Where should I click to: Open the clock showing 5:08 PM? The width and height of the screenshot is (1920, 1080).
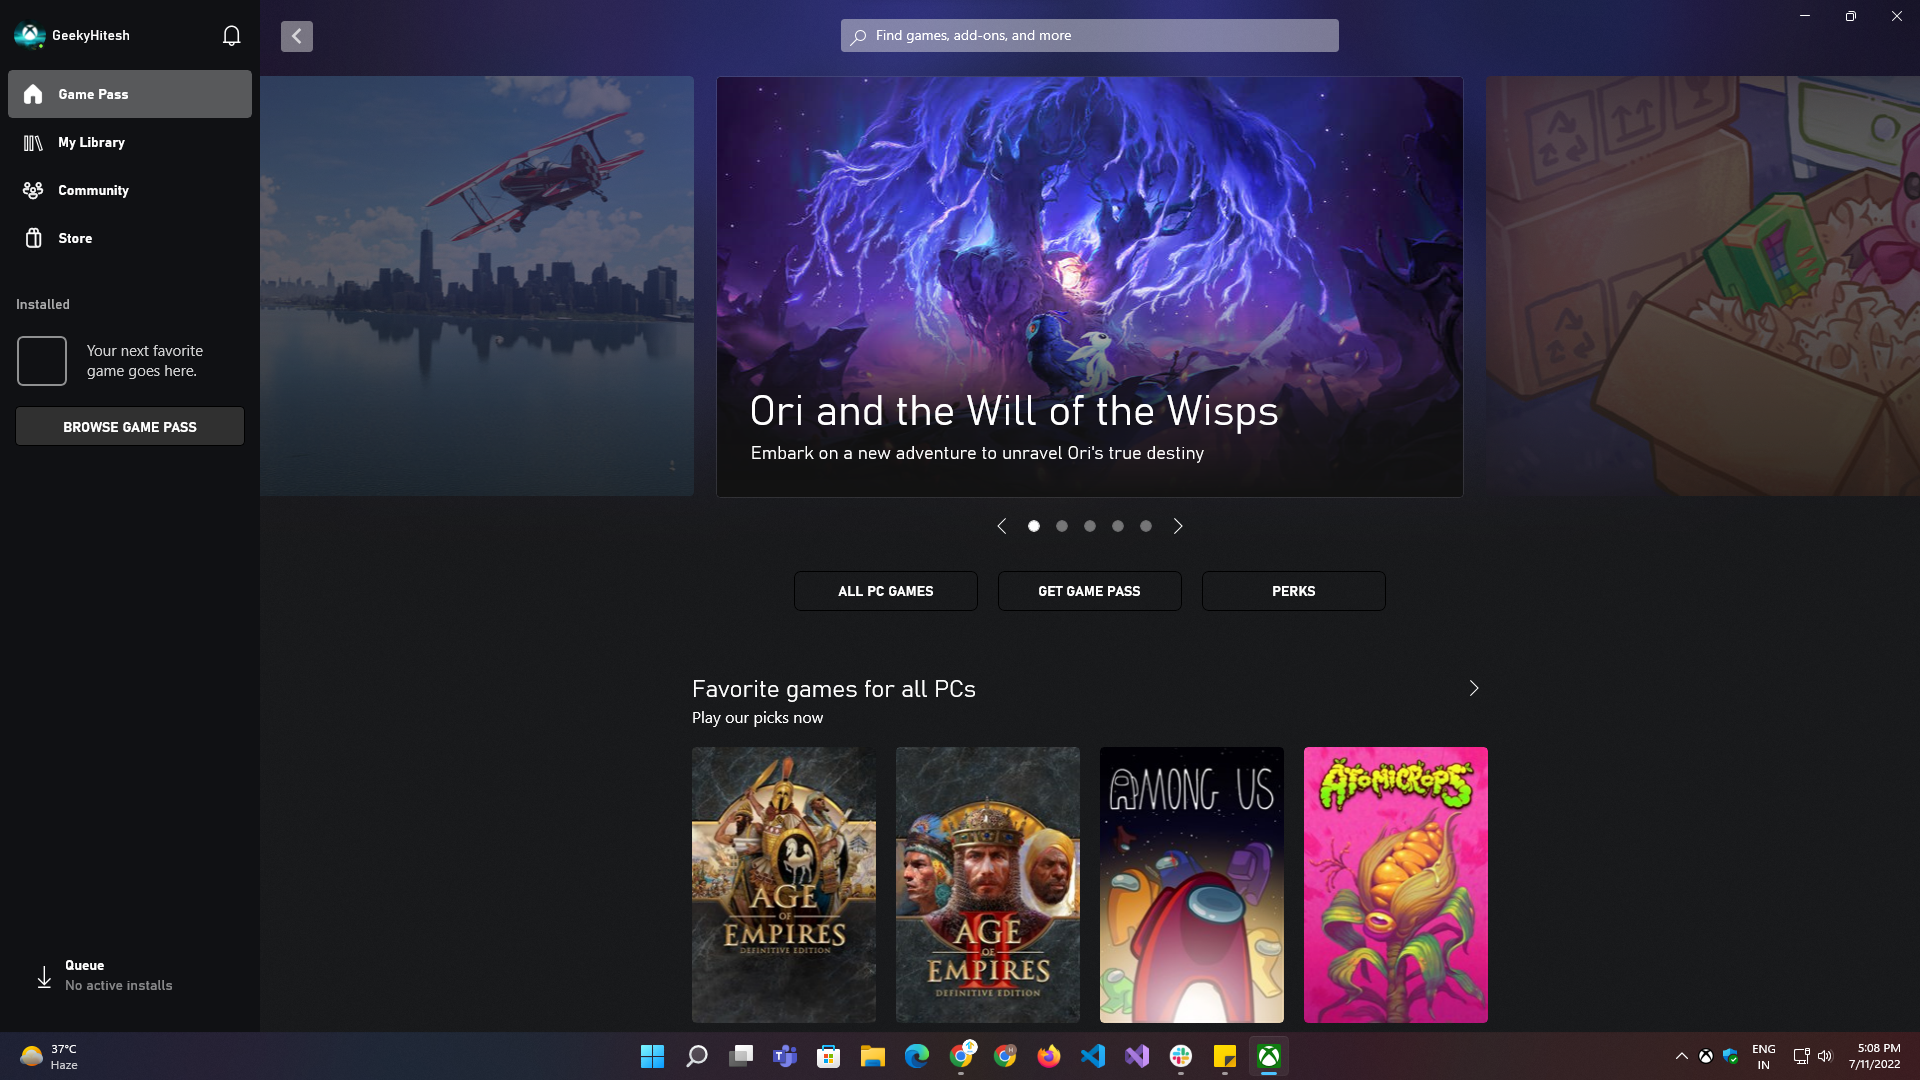1877,1056
